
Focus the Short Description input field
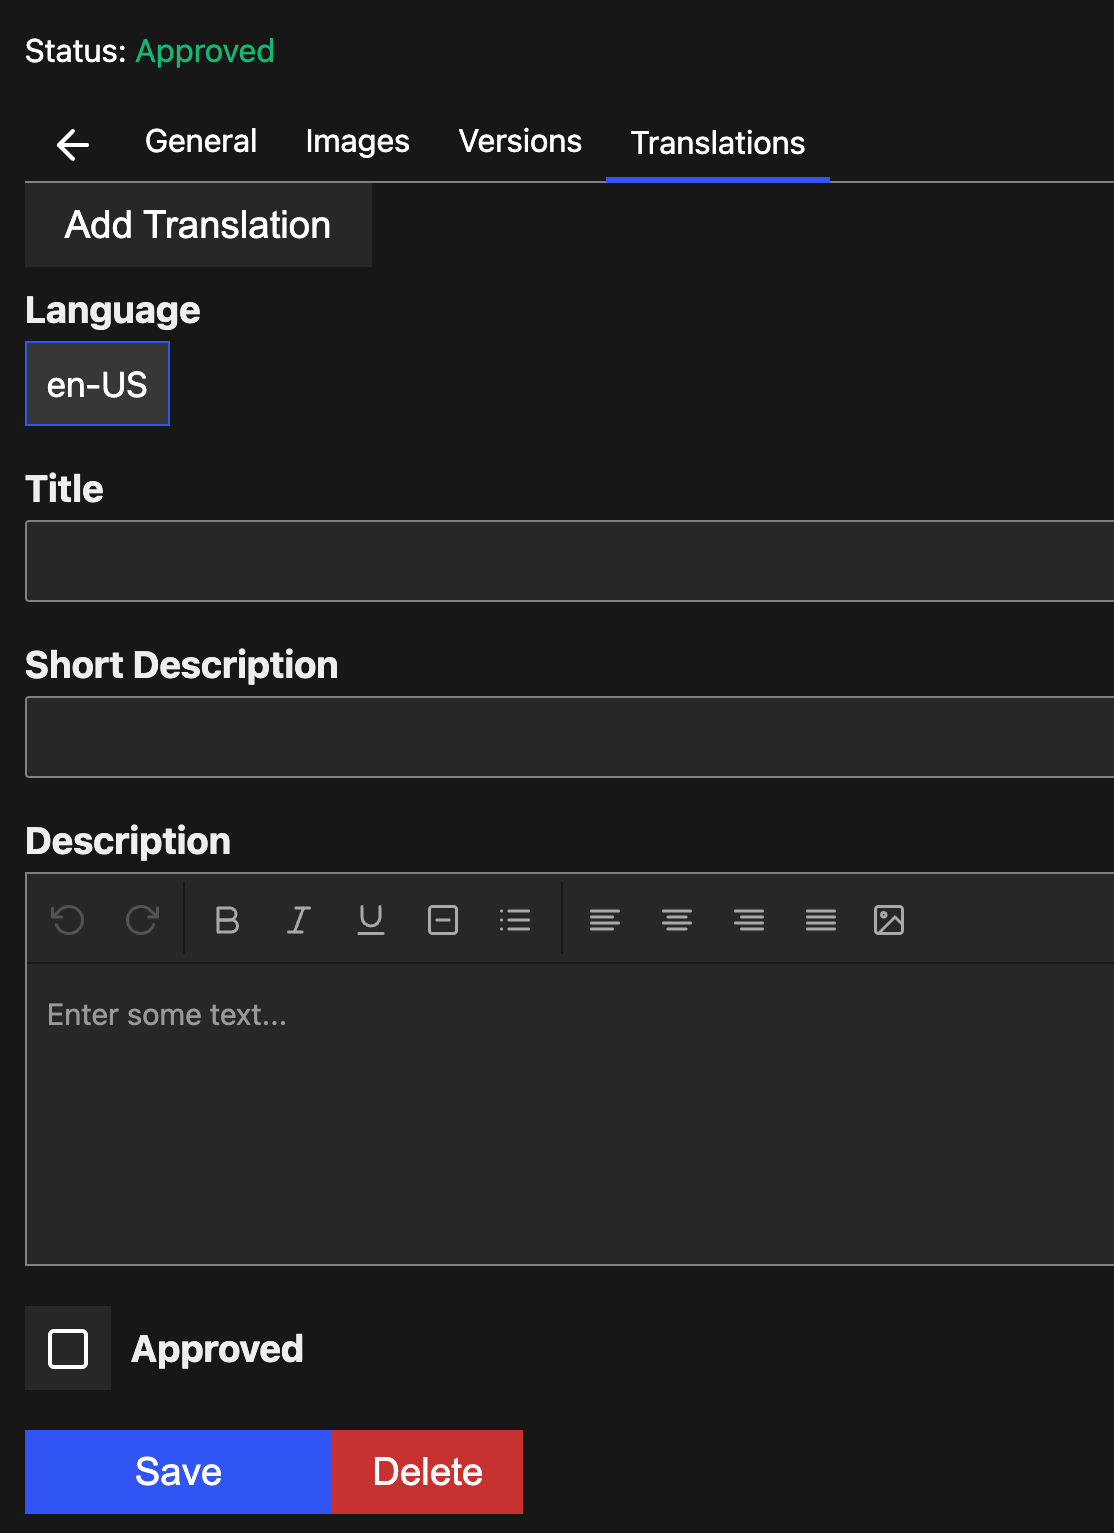570,737
